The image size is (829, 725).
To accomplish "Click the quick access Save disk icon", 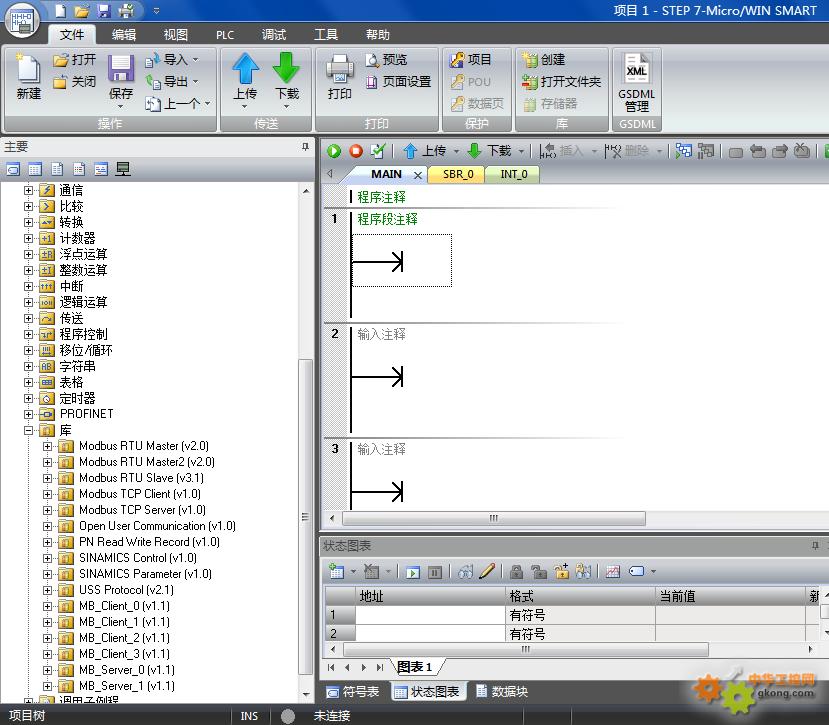I will point(104,11).
